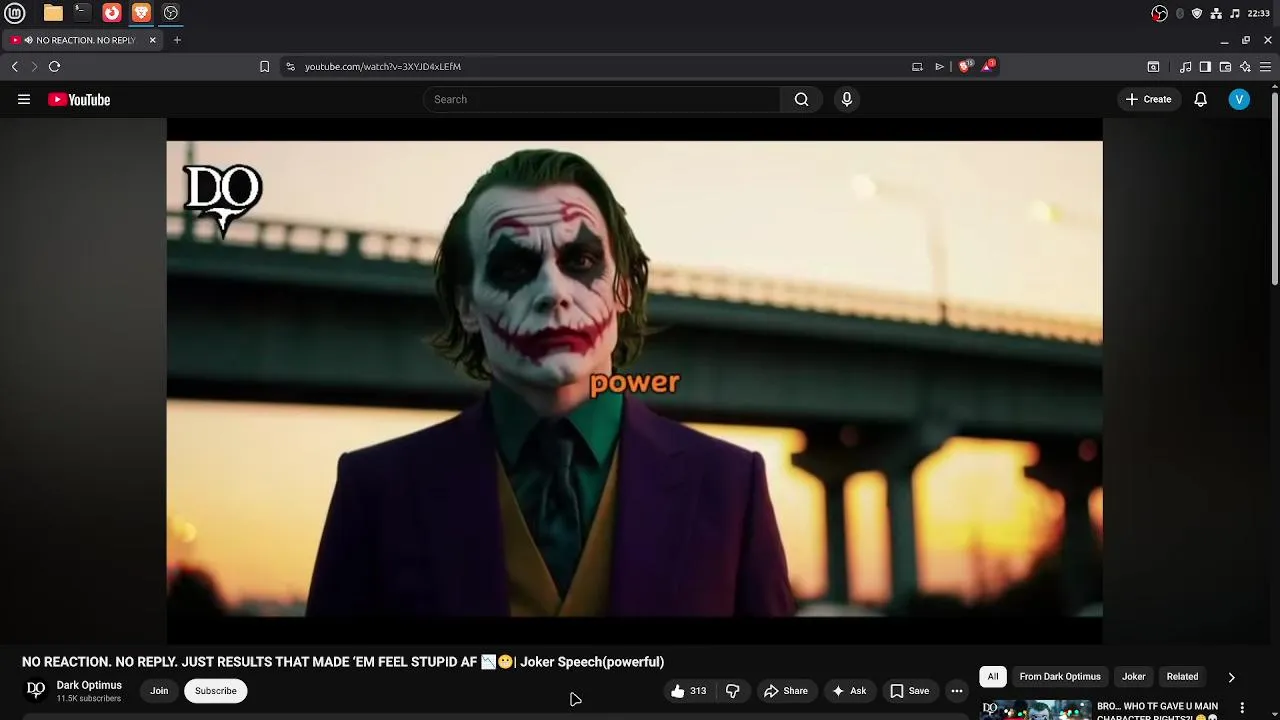Open Dark Optimus channel avatar

[x=36, y=690]
